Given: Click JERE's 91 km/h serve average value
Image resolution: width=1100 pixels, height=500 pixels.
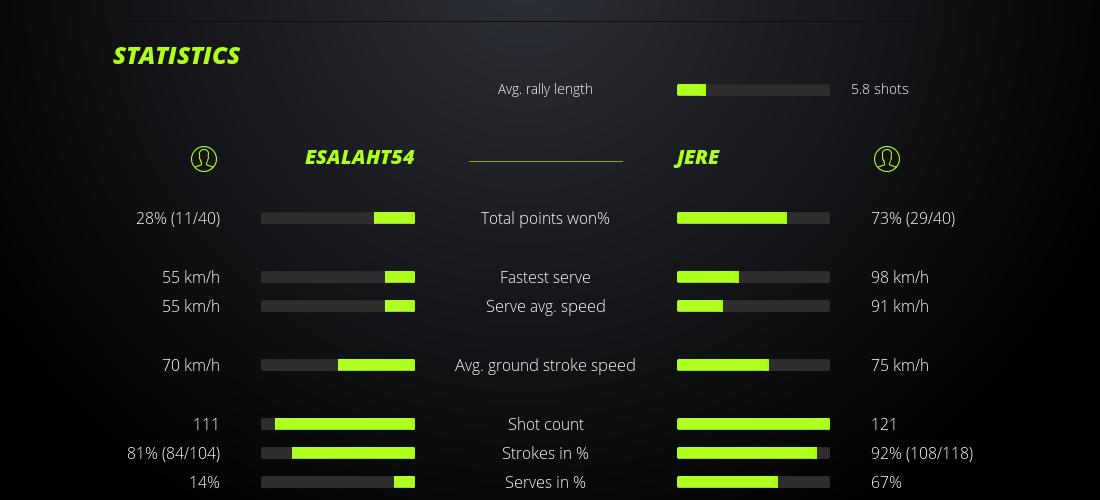Looking at the screenshot, I should [x=900, y=306].
